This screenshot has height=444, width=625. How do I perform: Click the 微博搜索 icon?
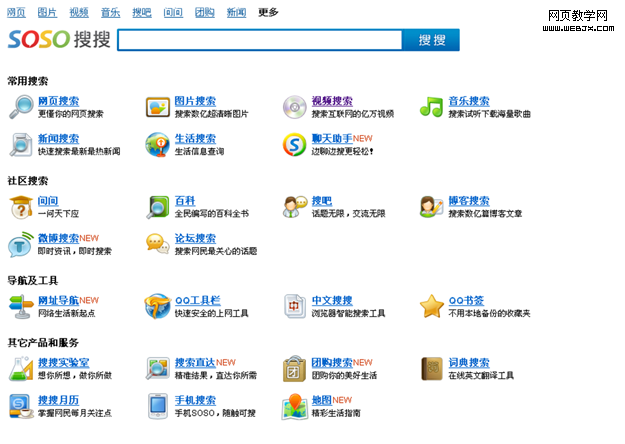click(21, 244)
